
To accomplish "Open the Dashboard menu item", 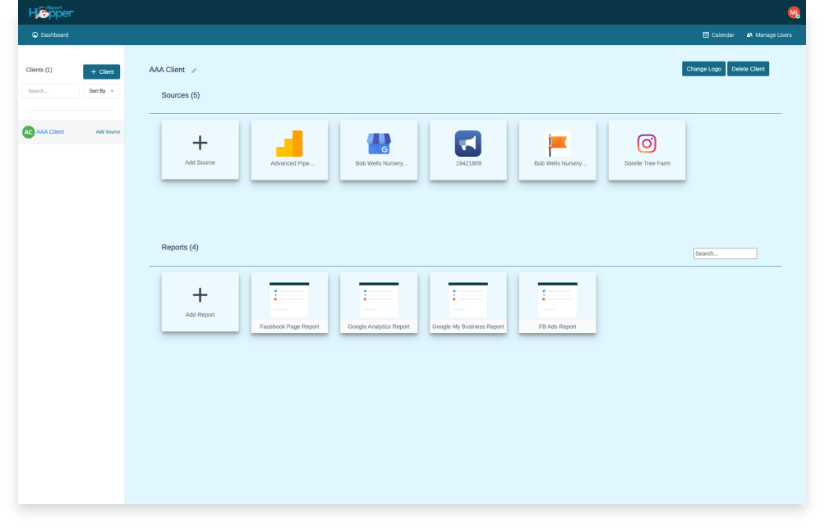I will click(50, 35).
